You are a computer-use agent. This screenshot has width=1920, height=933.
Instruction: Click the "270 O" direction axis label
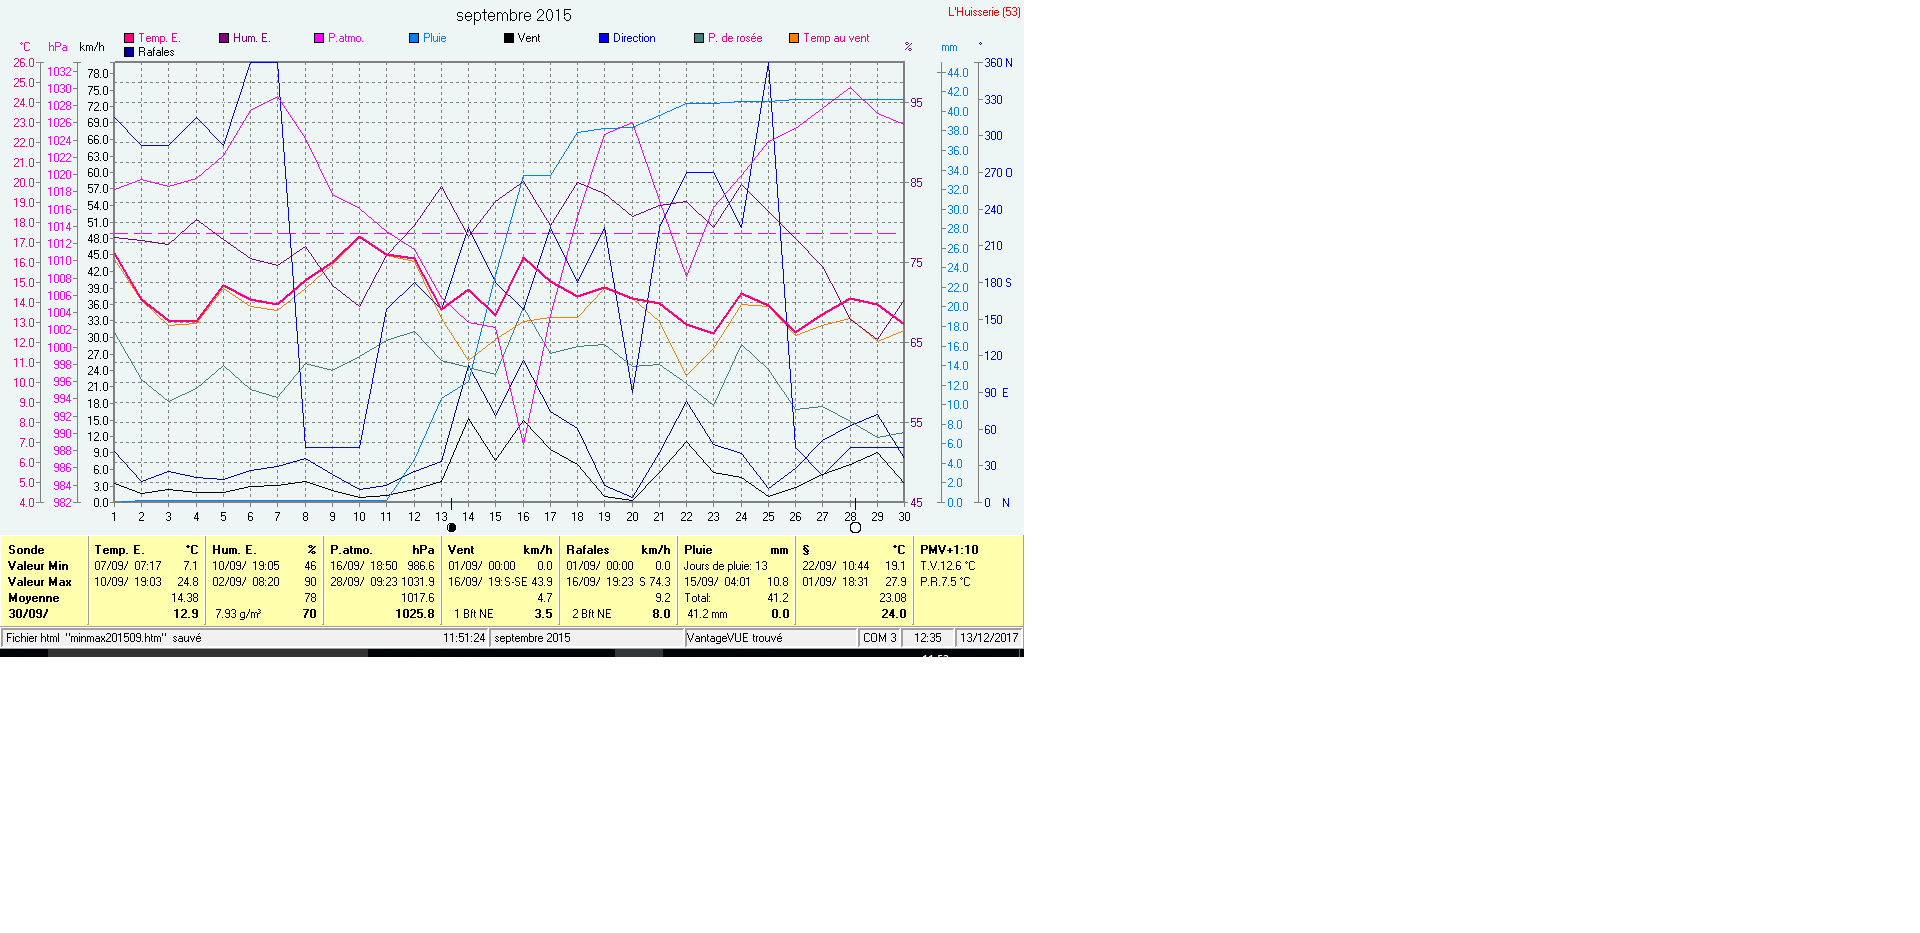pos(998,173)
